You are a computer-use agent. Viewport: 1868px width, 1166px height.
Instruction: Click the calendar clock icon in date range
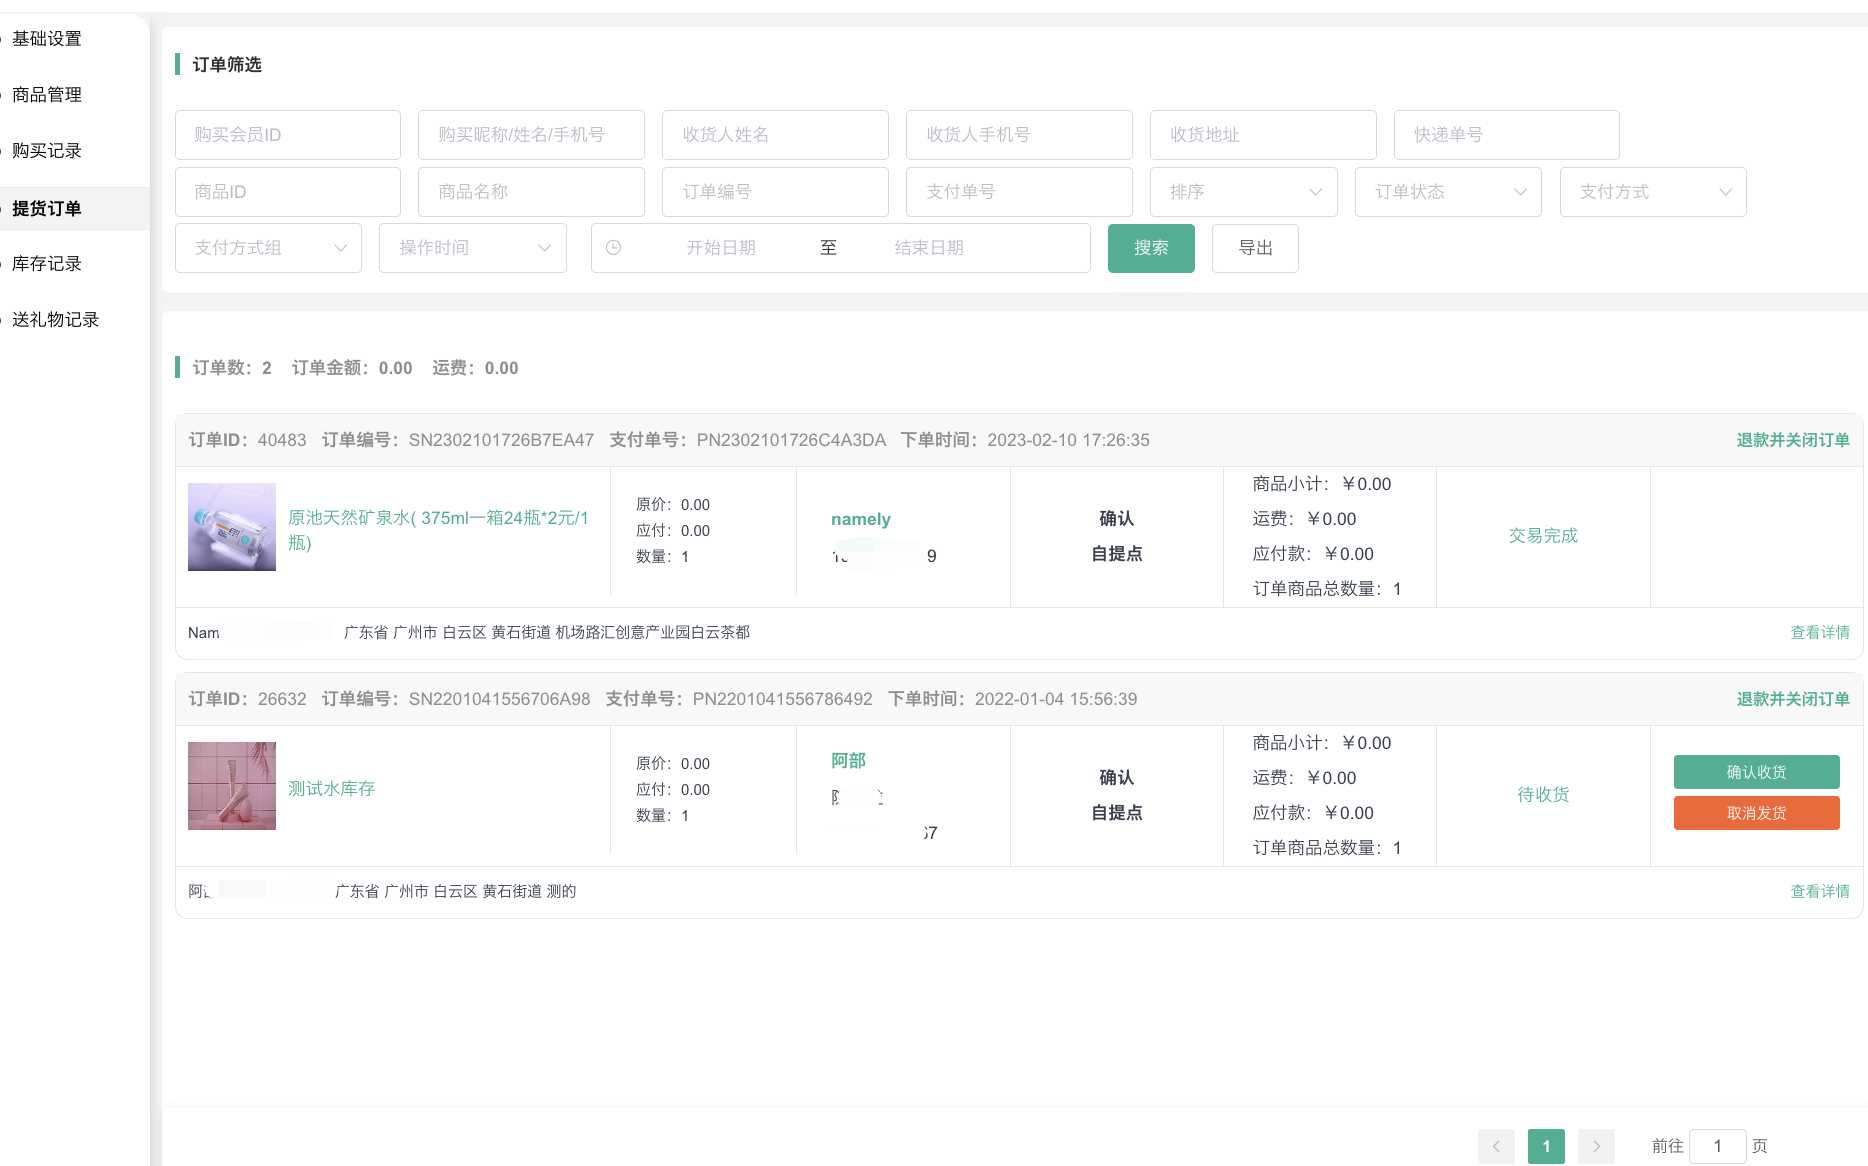[614, 248]
